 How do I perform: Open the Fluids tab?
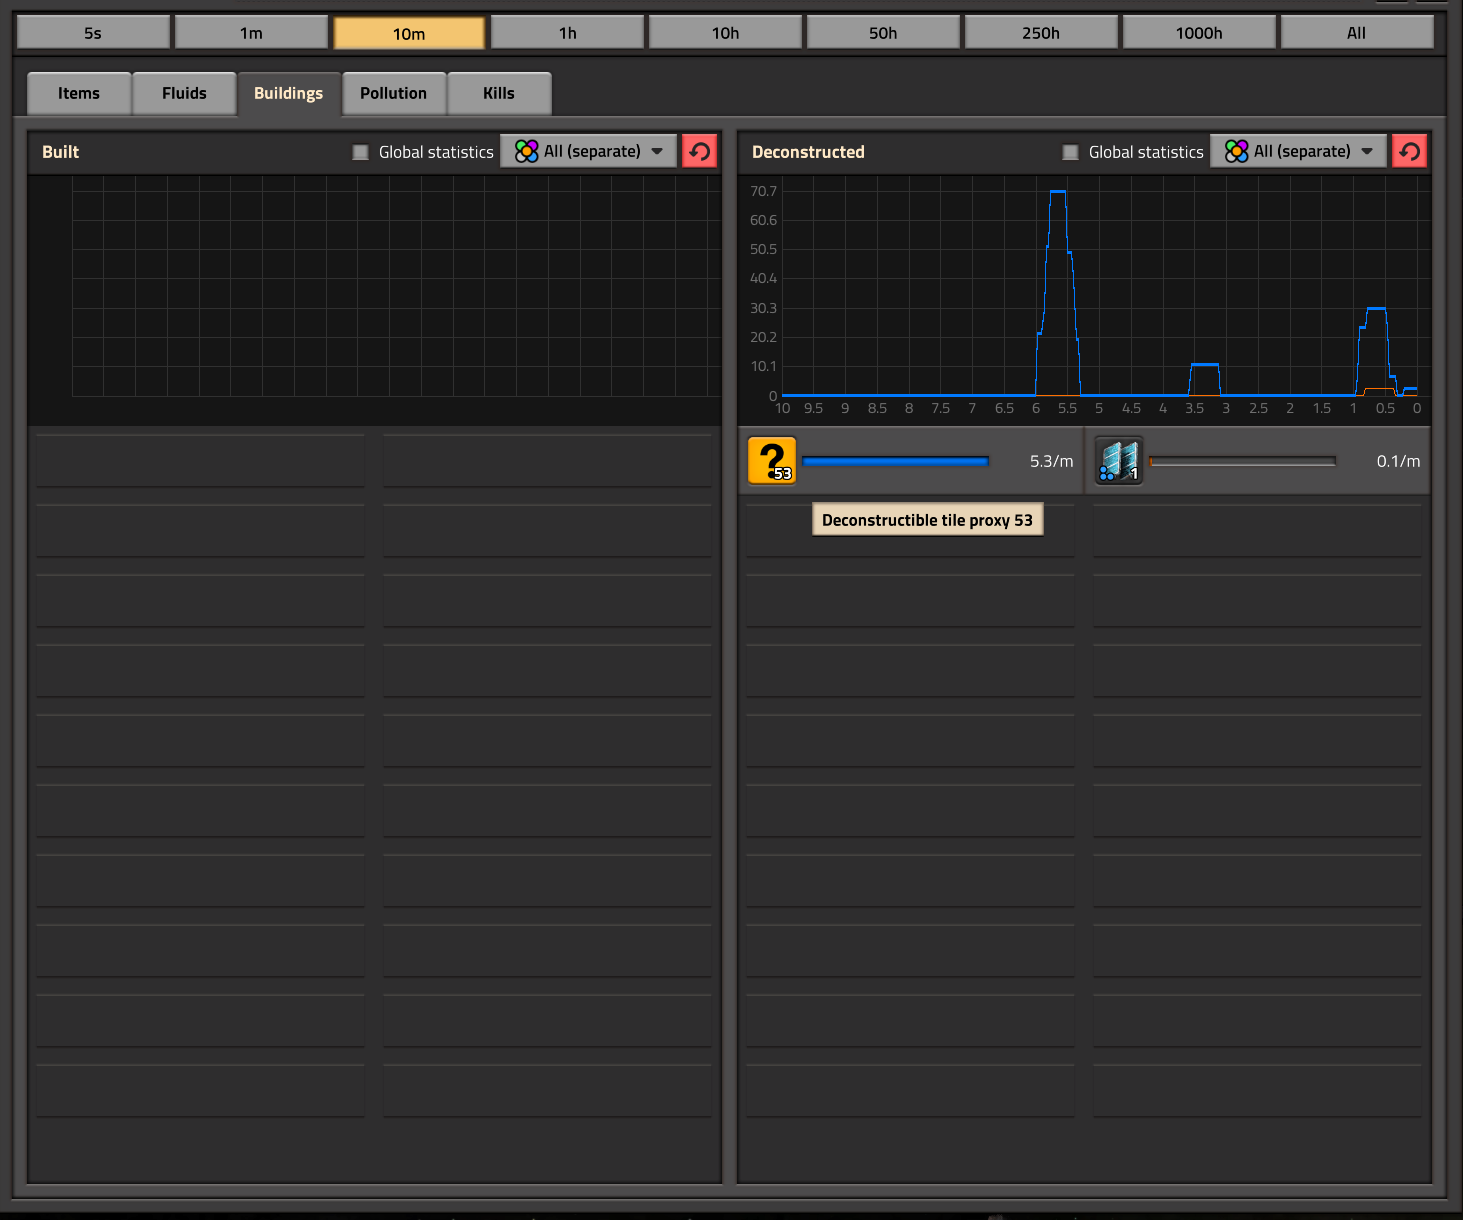(184, 94)
